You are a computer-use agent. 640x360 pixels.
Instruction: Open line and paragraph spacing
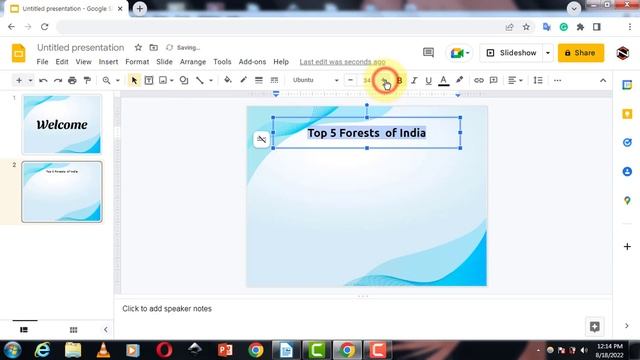pyautogui.click(x=538, y=80)
